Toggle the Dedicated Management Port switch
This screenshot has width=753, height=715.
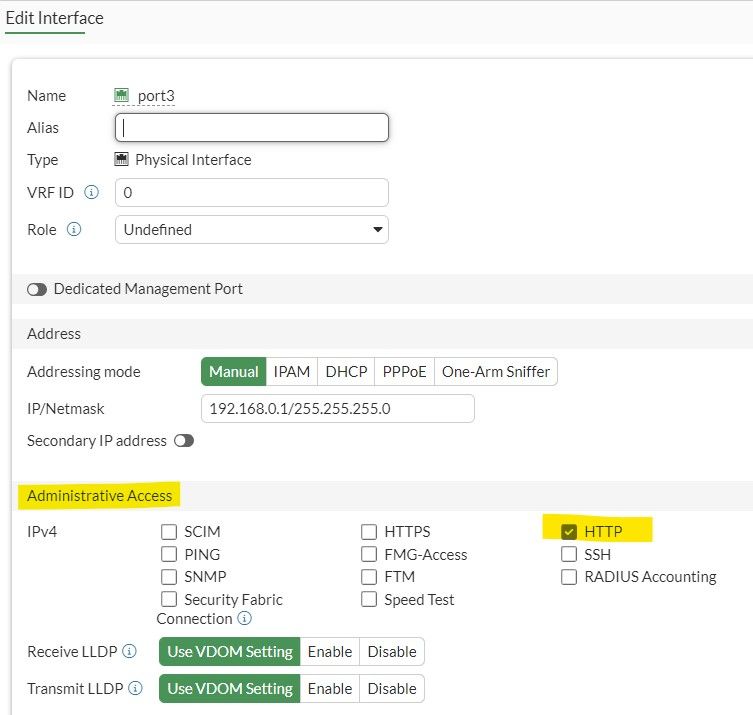pos(37,289)
